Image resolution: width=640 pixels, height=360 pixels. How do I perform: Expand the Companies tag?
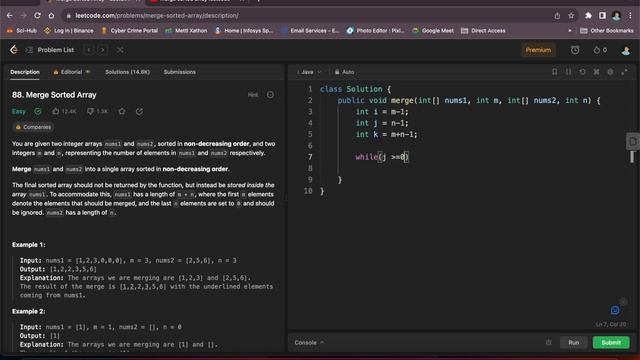[33, 127]
